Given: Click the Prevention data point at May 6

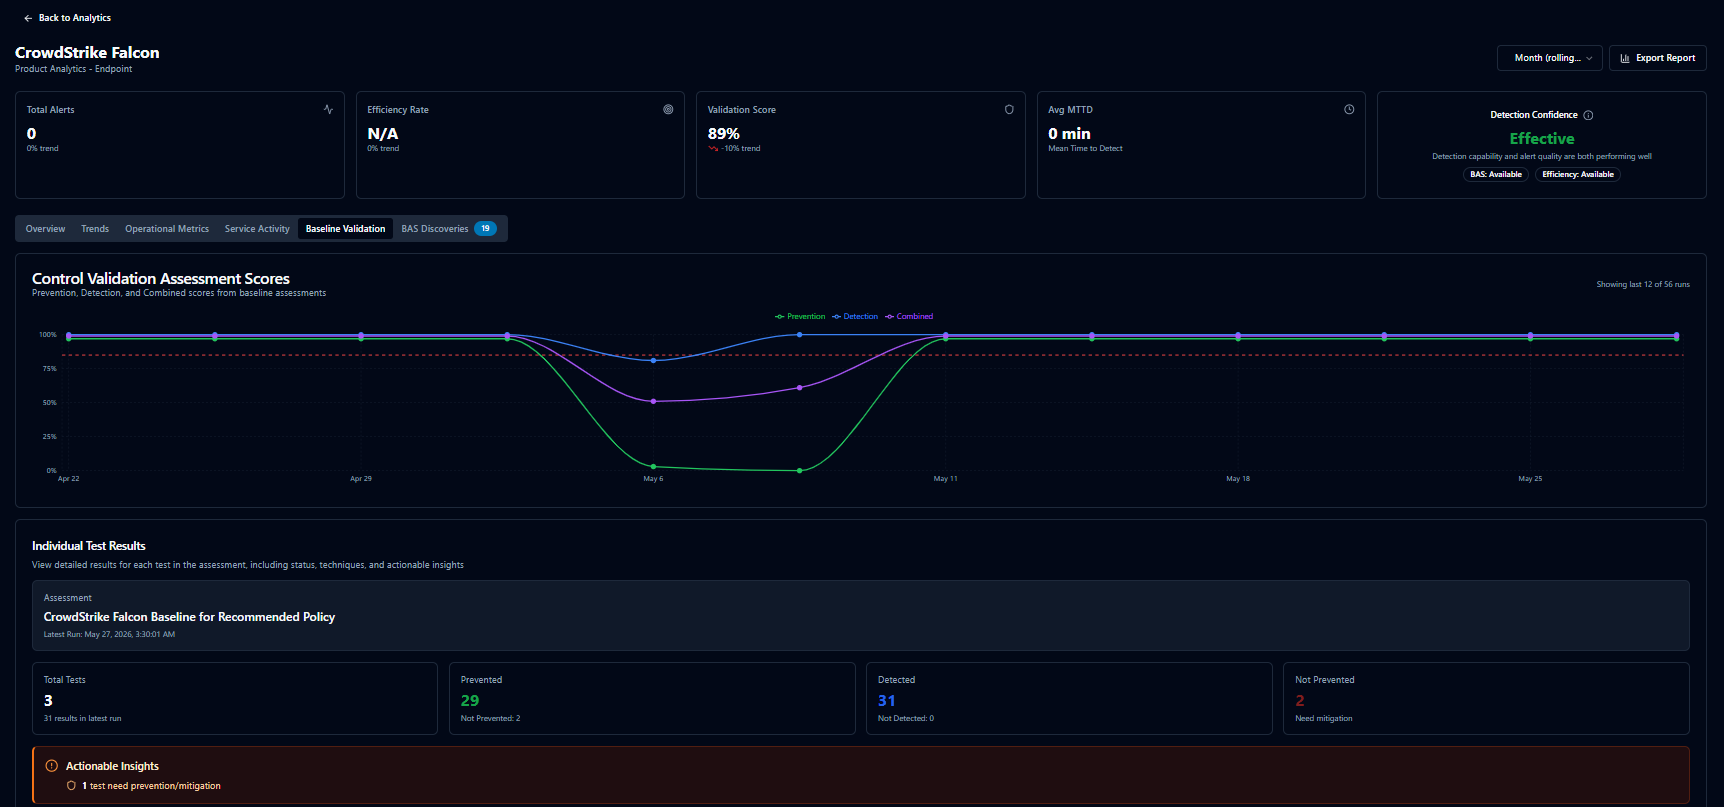Looking at the screenshot, I should pos(653,466).
